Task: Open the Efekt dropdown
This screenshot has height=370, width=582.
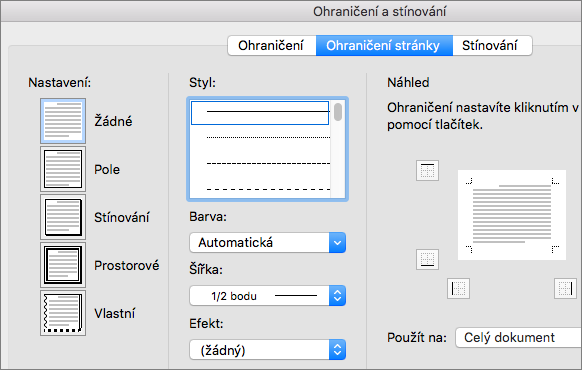Action: coord(267,350)
